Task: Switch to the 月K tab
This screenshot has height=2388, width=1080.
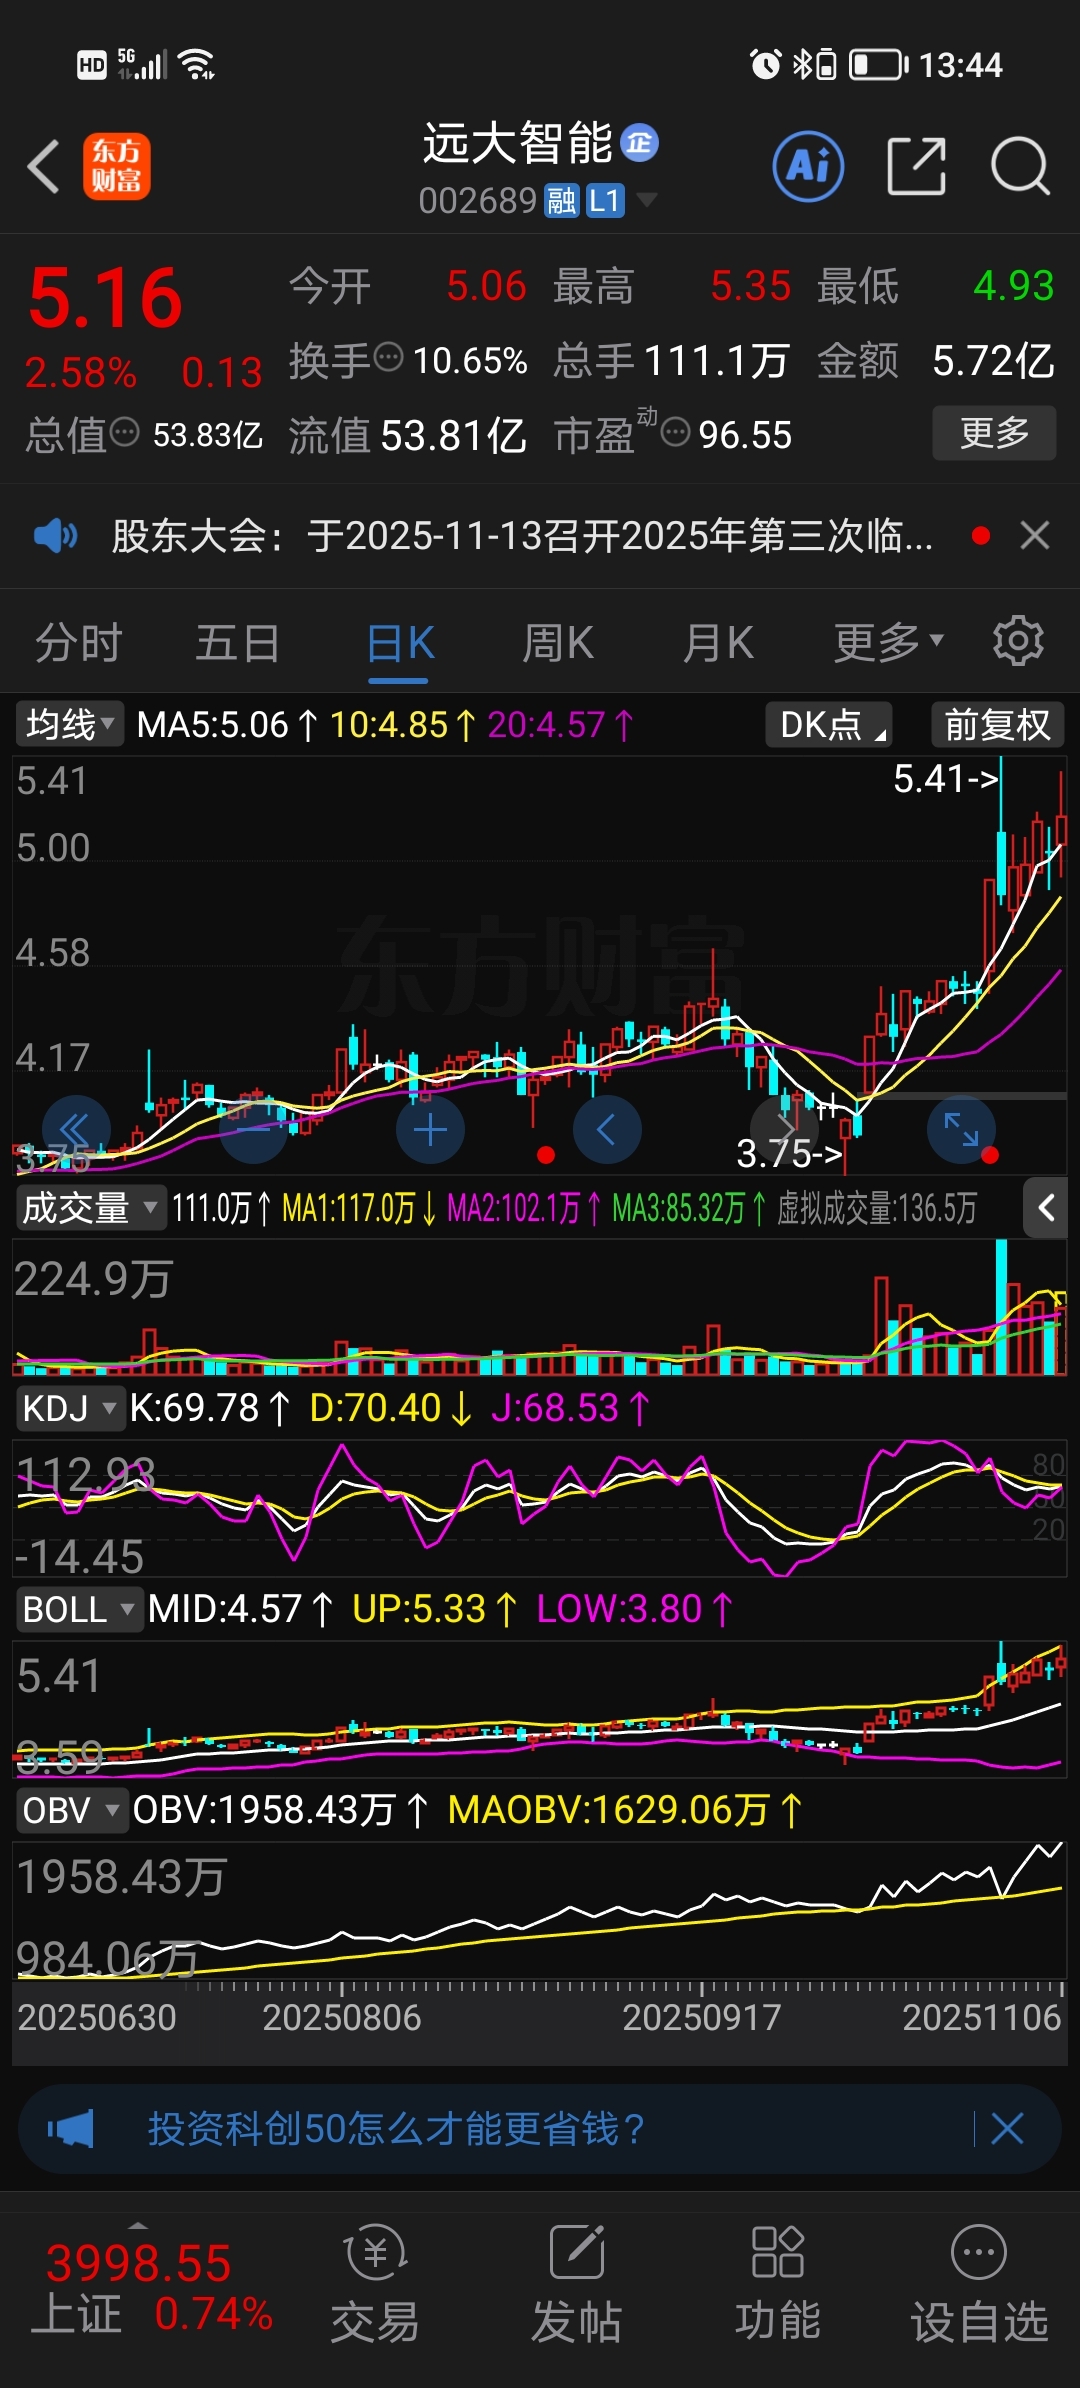Action: pyautogui.click(x=718, y=643)
